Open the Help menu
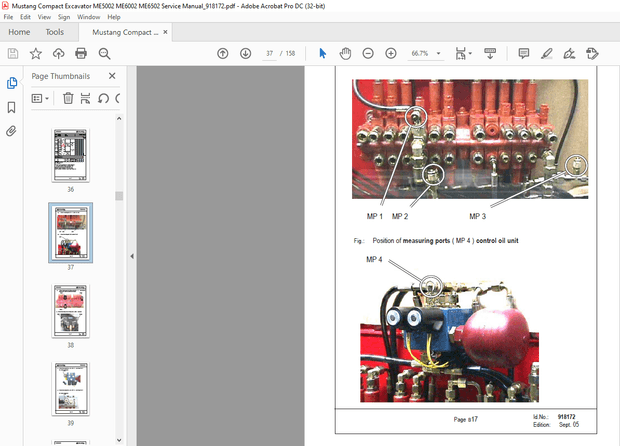This screenshot has width=620, height=446. click(114, 17)
